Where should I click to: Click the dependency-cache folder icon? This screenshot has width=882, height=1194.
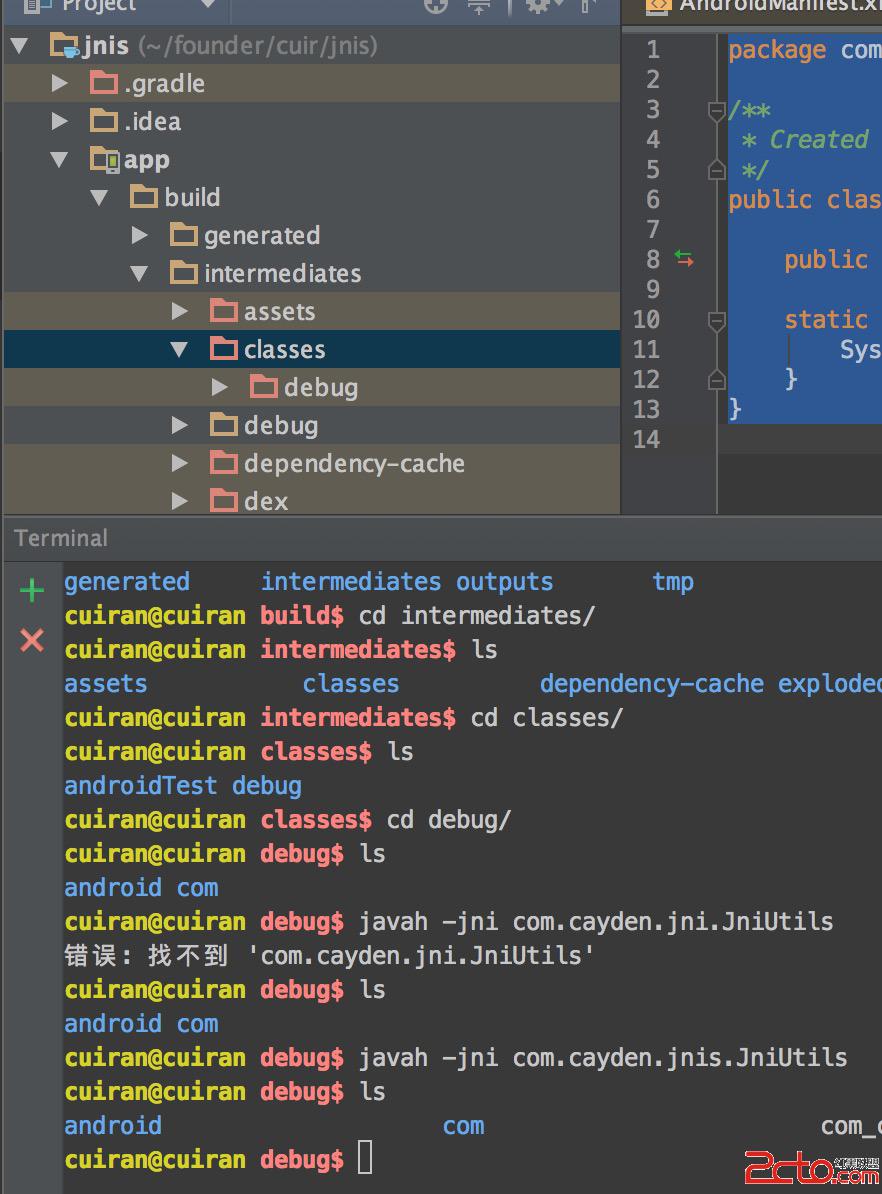(224, 463)
